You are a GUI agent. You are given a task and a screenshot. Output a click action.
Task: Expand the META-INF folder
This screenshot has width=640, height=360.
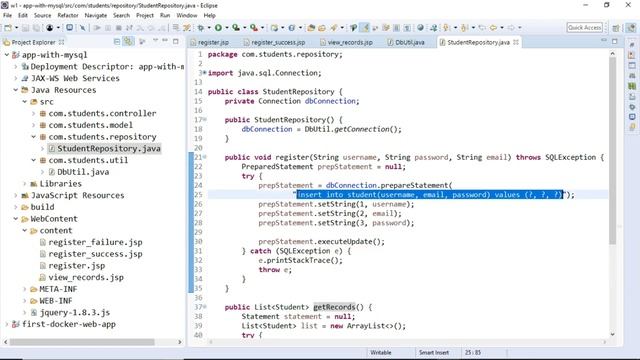[x=24, y=289]
